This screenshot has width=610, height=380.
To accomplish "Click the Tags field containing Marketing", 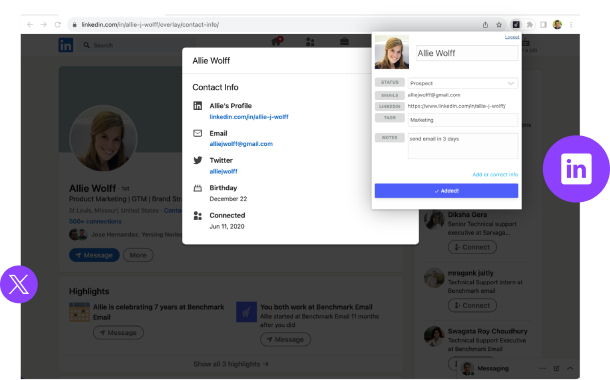I will tap(463, 120).
